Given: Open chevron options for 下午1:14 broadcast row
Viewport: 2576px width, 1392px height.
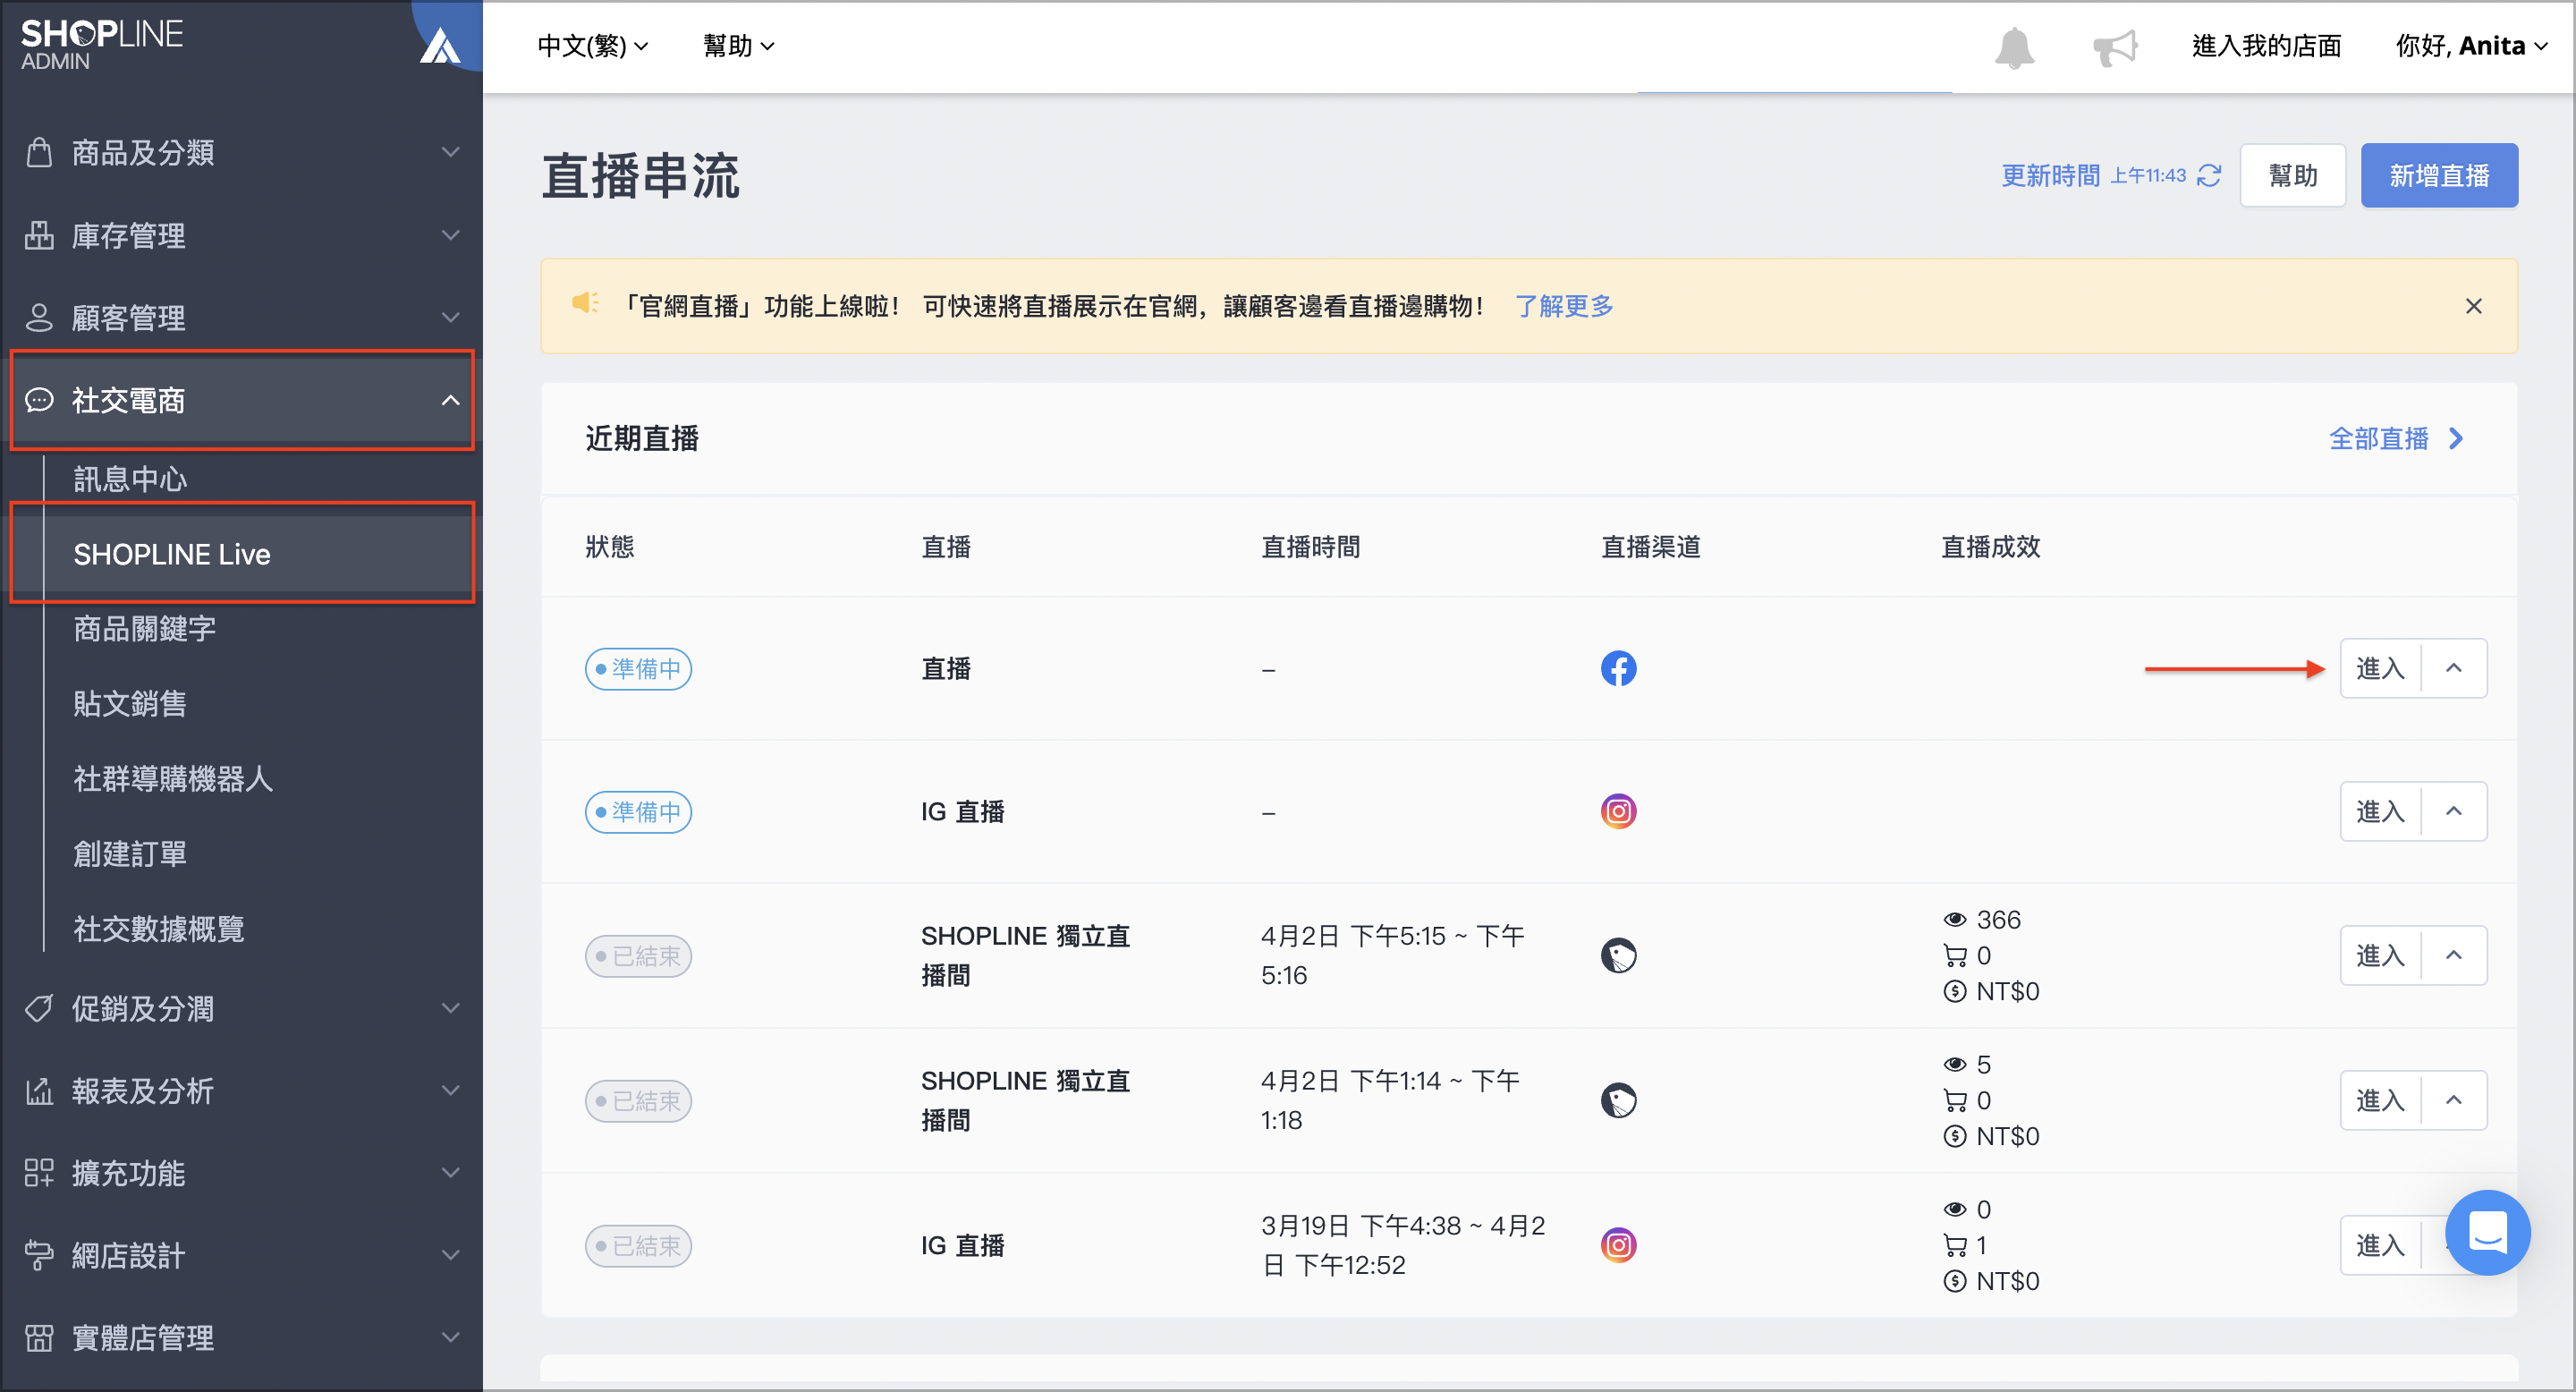Looking at the screenshot, I should coord(2453,1100).
